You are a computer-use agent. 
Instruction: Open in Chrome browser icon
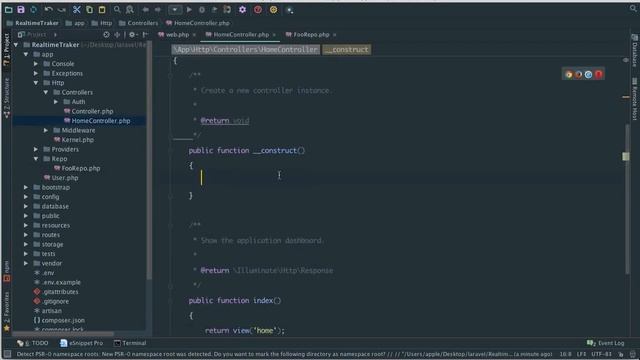(569, 74)
